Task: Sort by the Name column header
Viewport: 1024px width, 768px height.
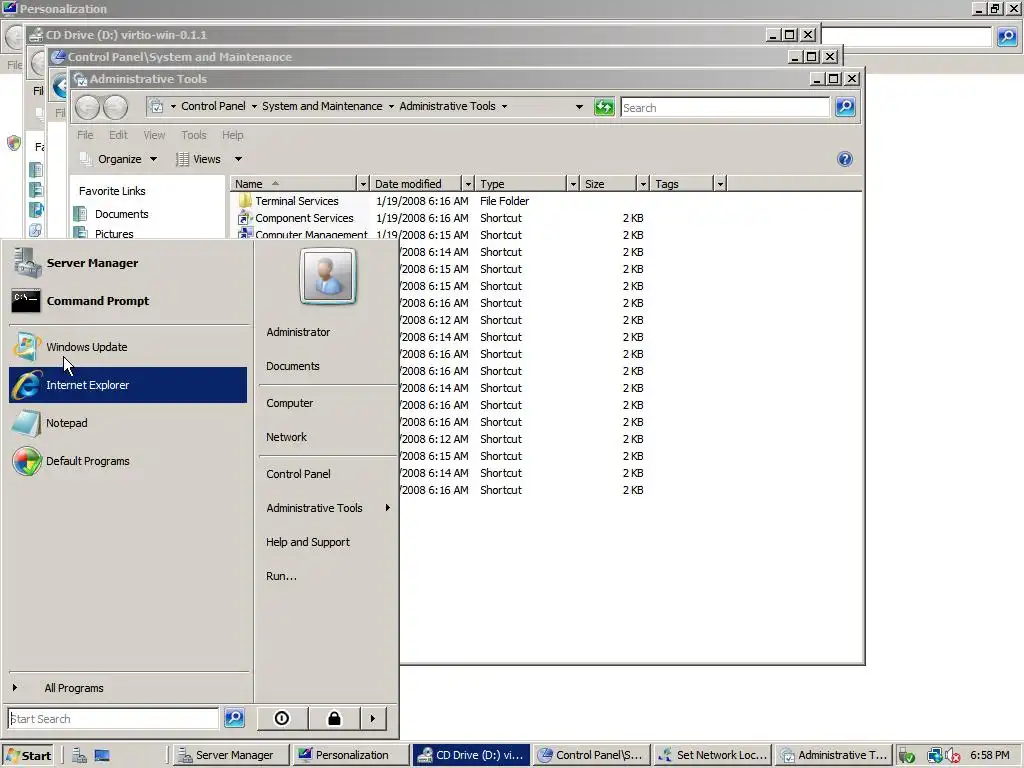Action: coord(294,184)
